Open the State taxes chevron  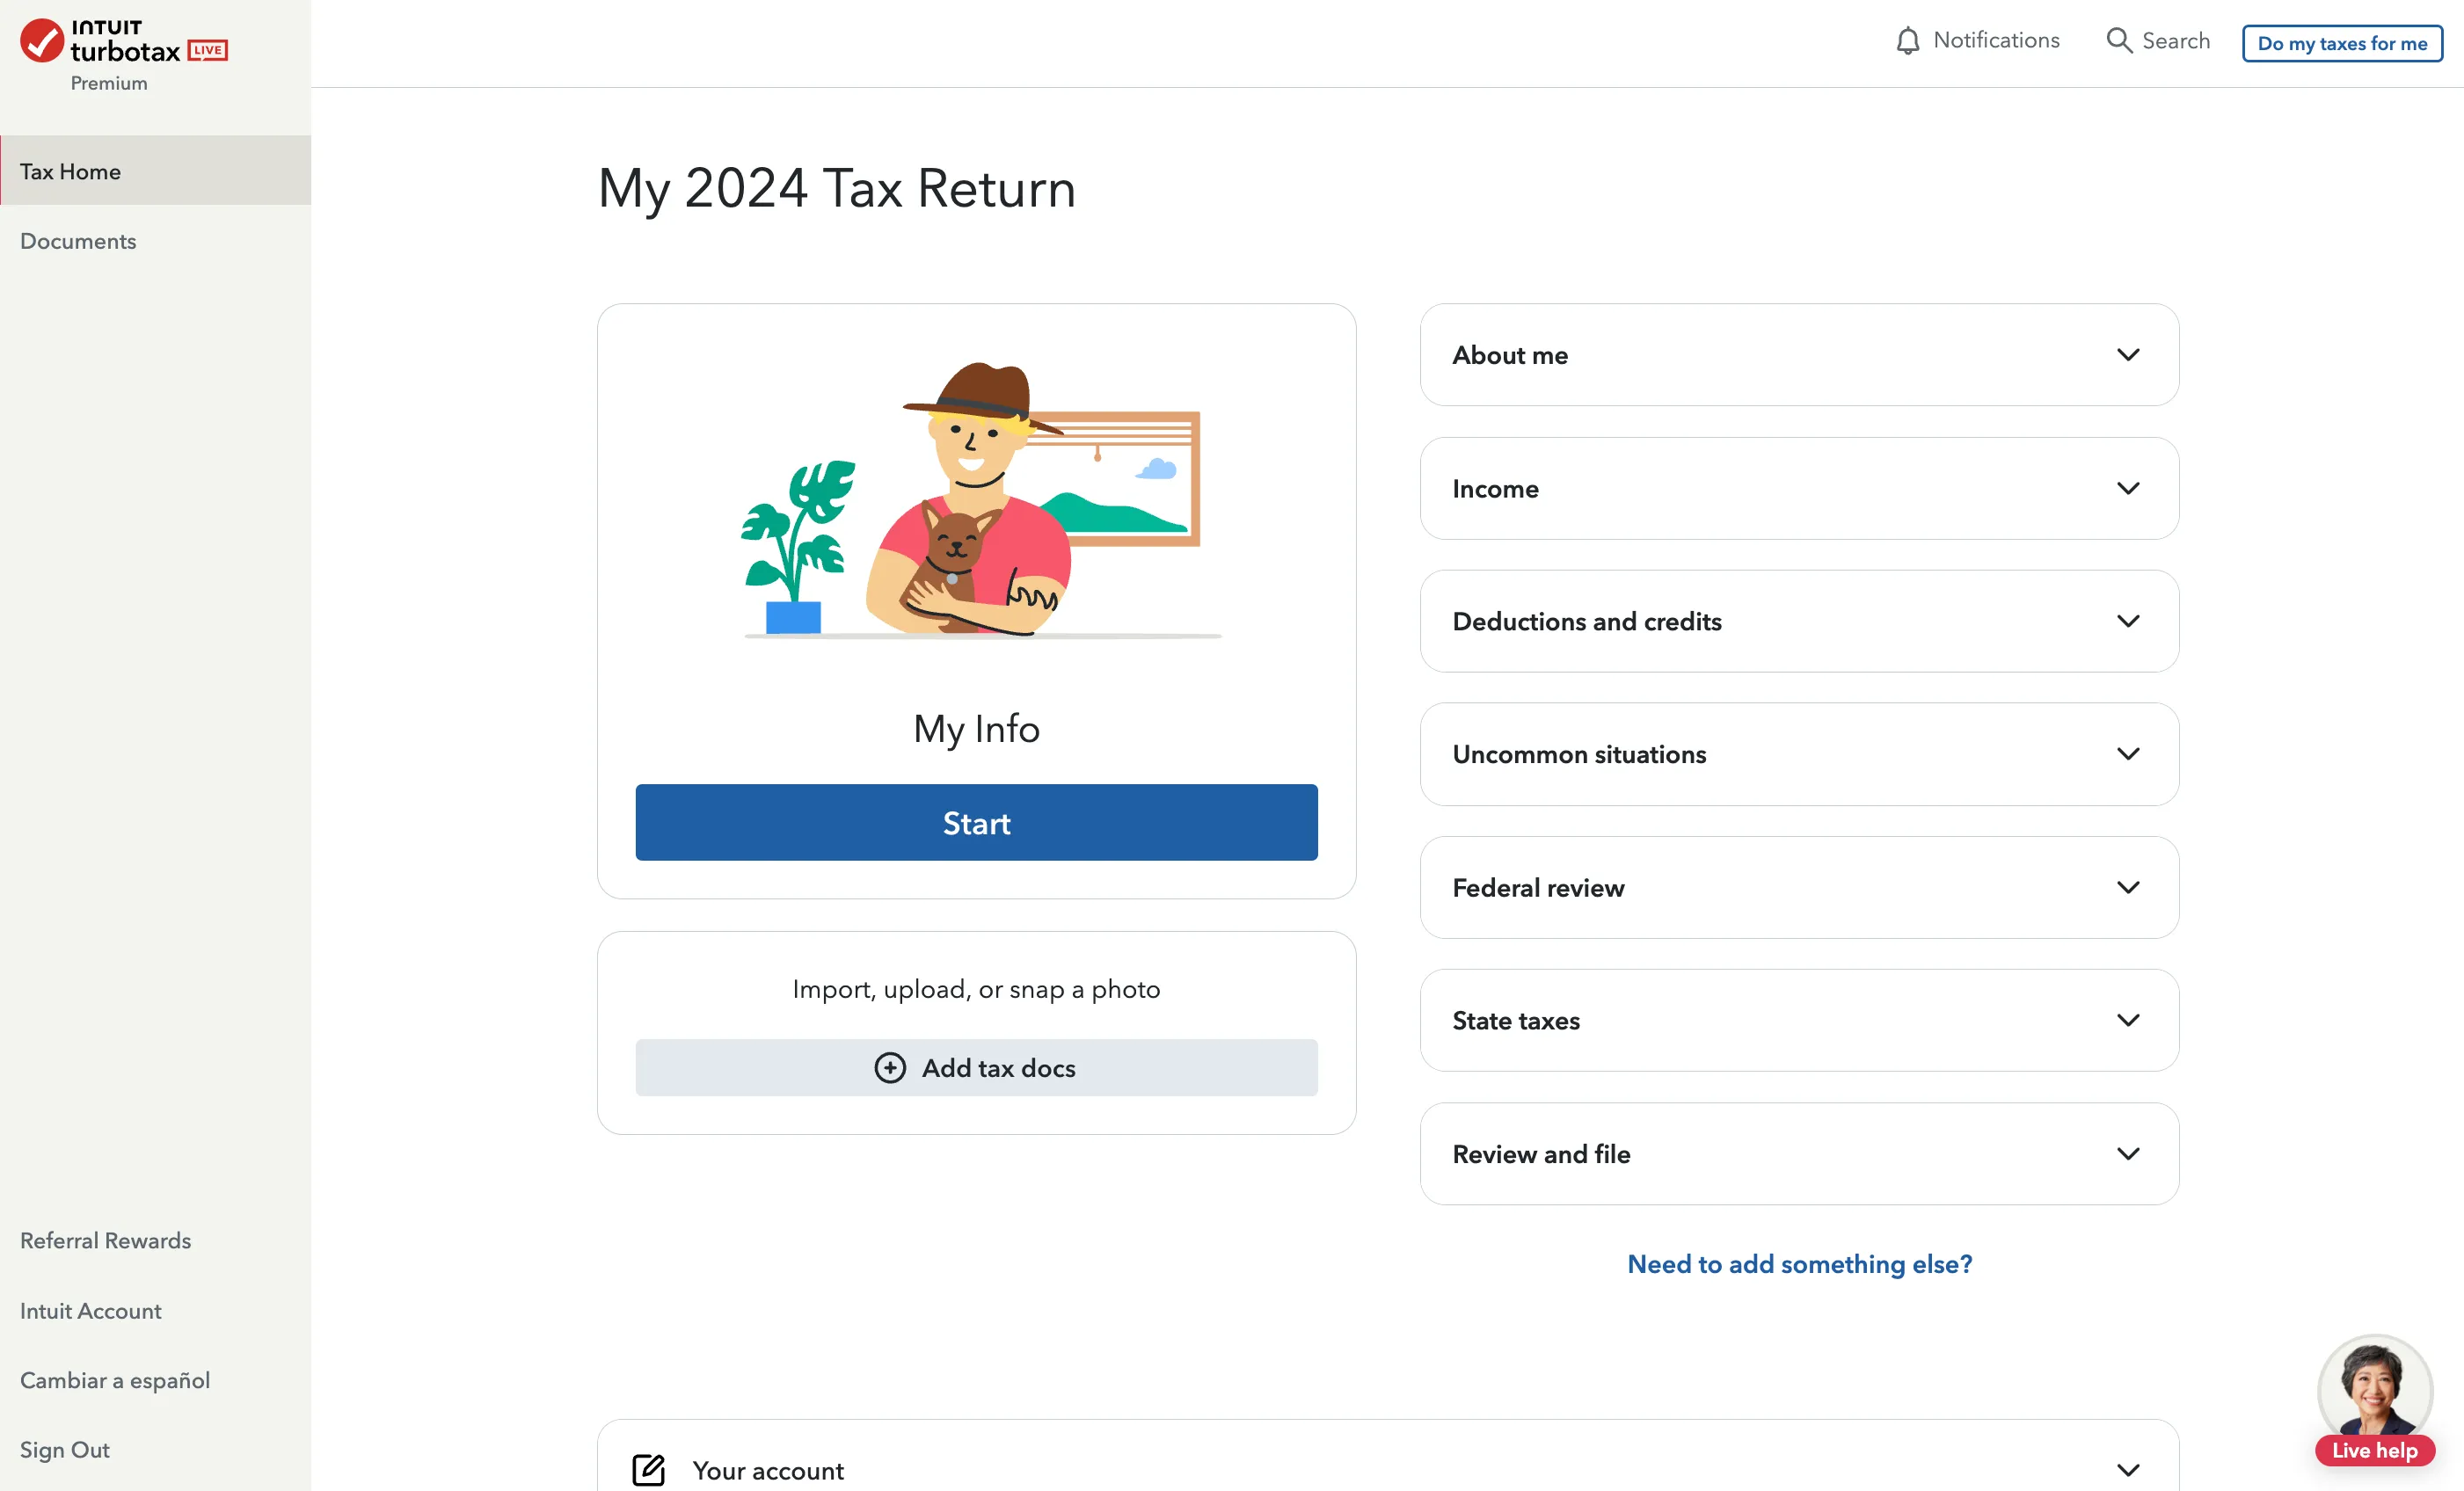click(x=2127, y=1020)
